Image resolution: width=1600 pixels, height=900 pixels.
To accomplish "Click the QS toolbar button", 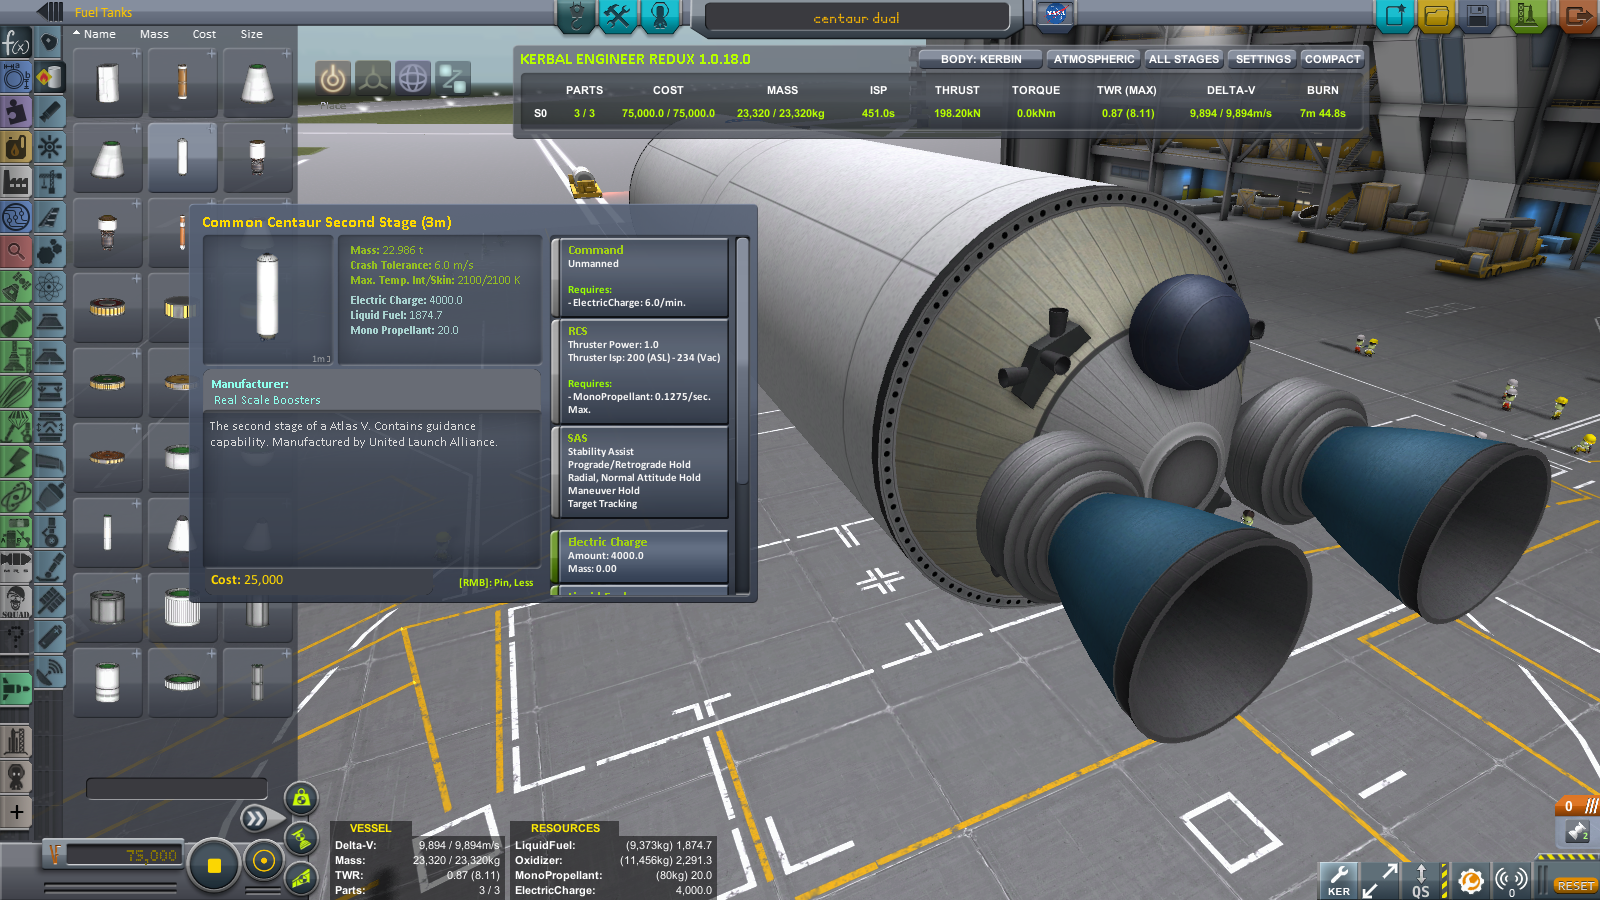I will tap(1421, 880).
